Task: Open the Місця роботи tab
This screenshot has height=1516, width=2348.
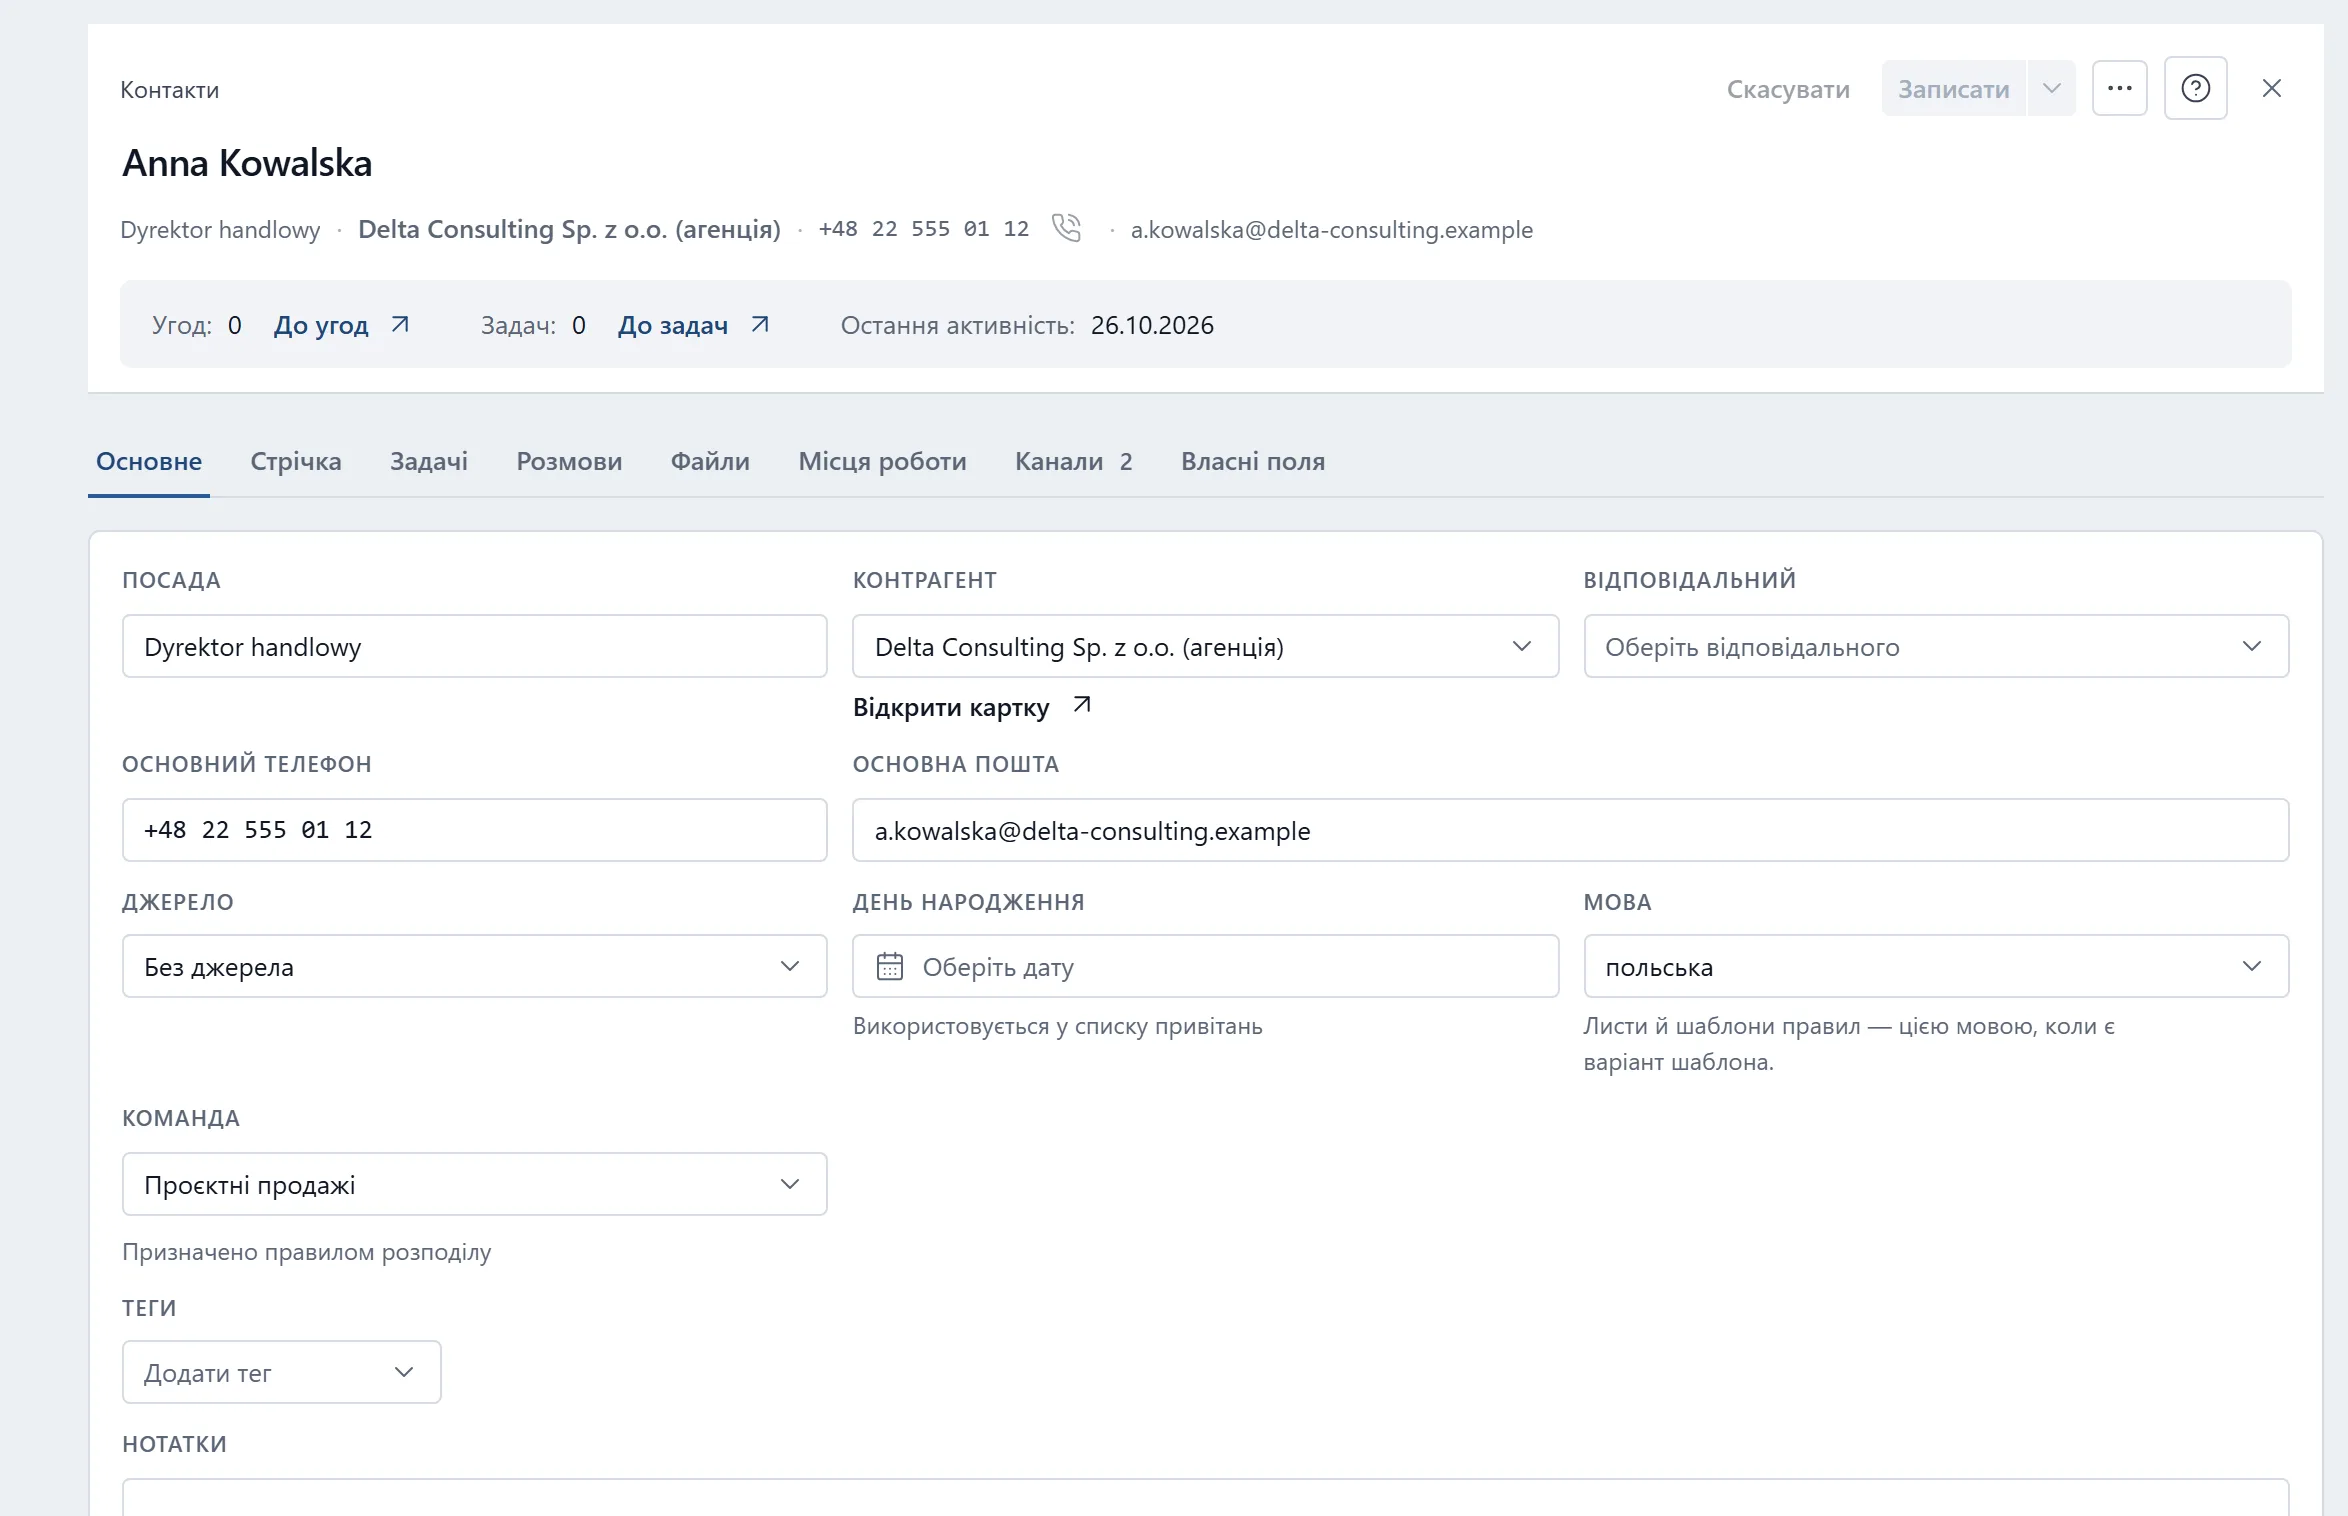Action: (x=882, y=461)
